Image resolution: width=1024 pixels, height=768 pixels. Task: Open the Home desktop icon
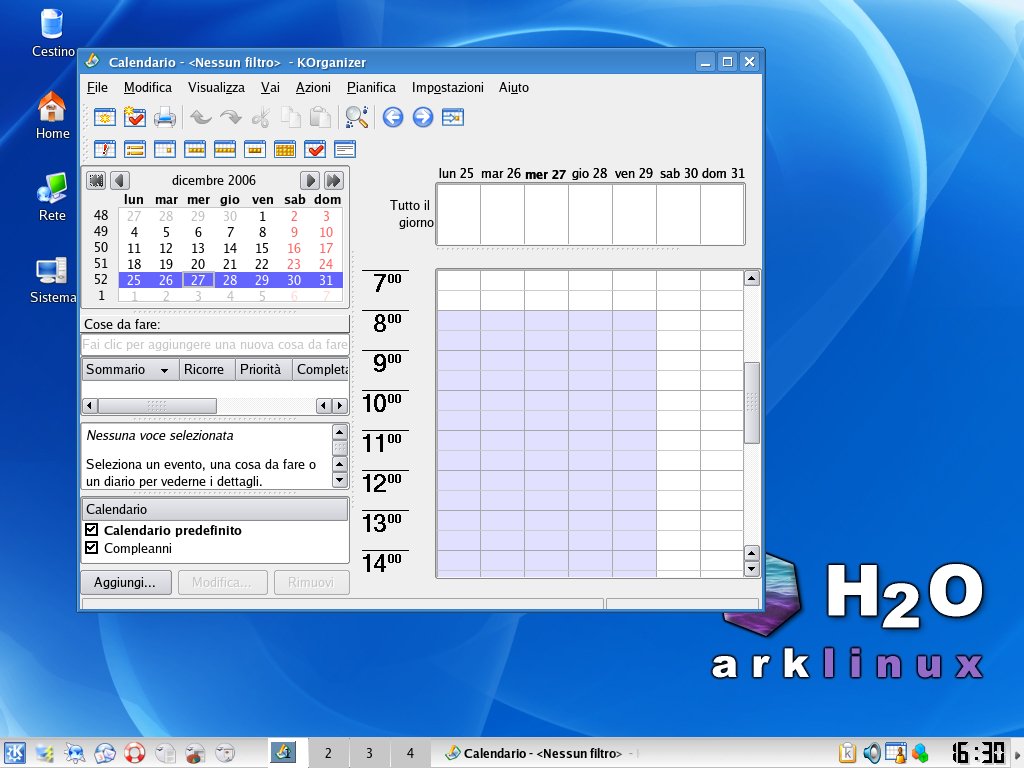52,116
